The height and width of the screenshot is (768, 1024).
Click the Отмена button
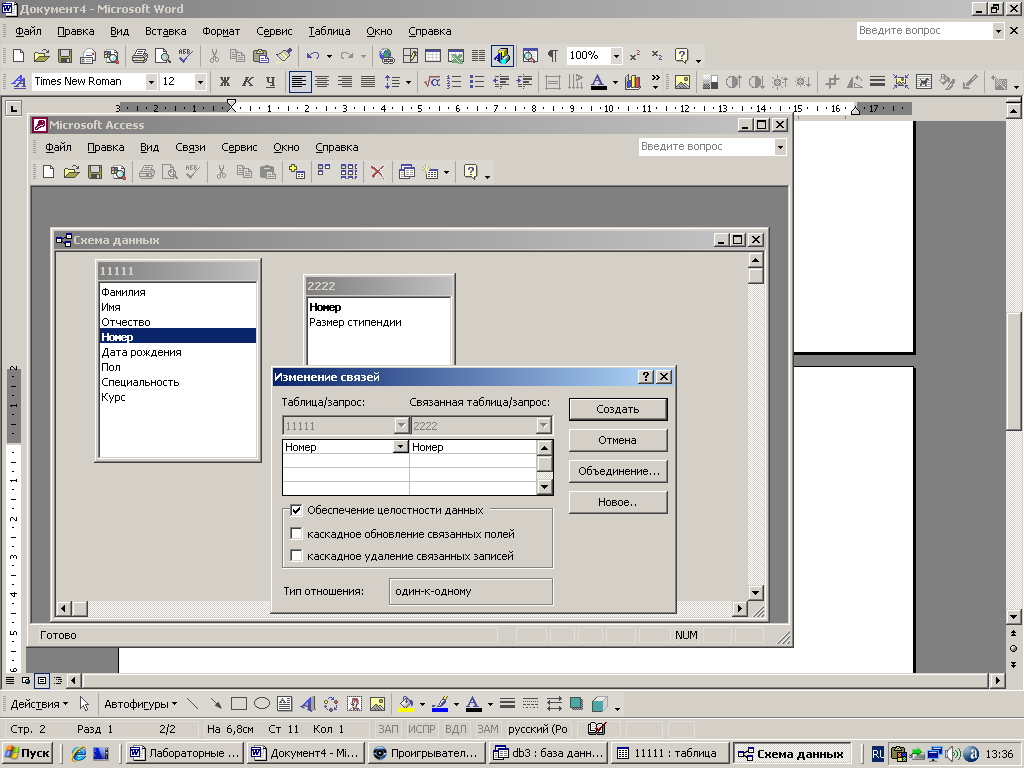pyautogui.click(x=618, y=440)
